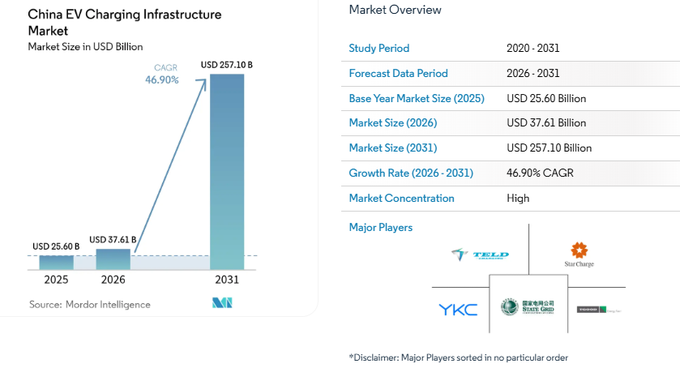680x368 pixels.
Task: Click 'Growth Rate (2026 - 2031)' label
Action: (411, 173)
